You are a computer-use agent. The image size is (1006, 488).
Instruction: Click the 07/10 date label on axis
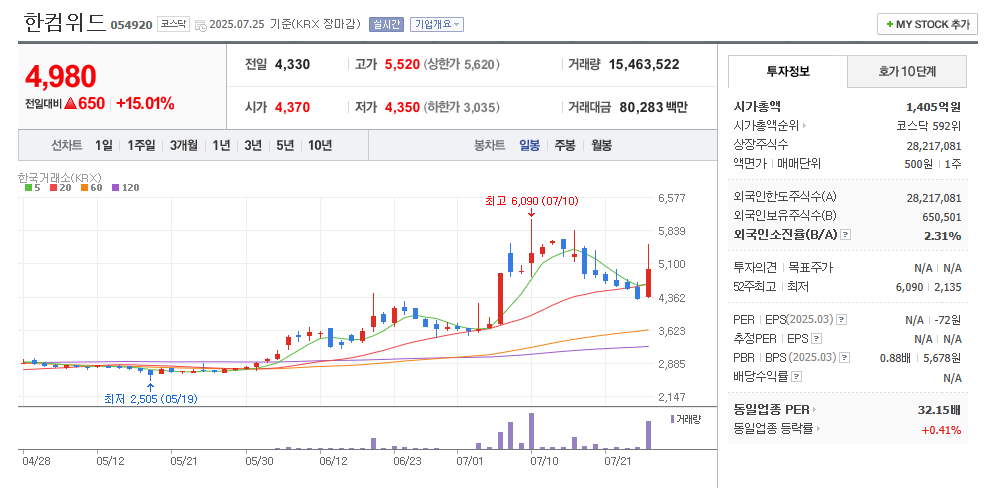546,460
